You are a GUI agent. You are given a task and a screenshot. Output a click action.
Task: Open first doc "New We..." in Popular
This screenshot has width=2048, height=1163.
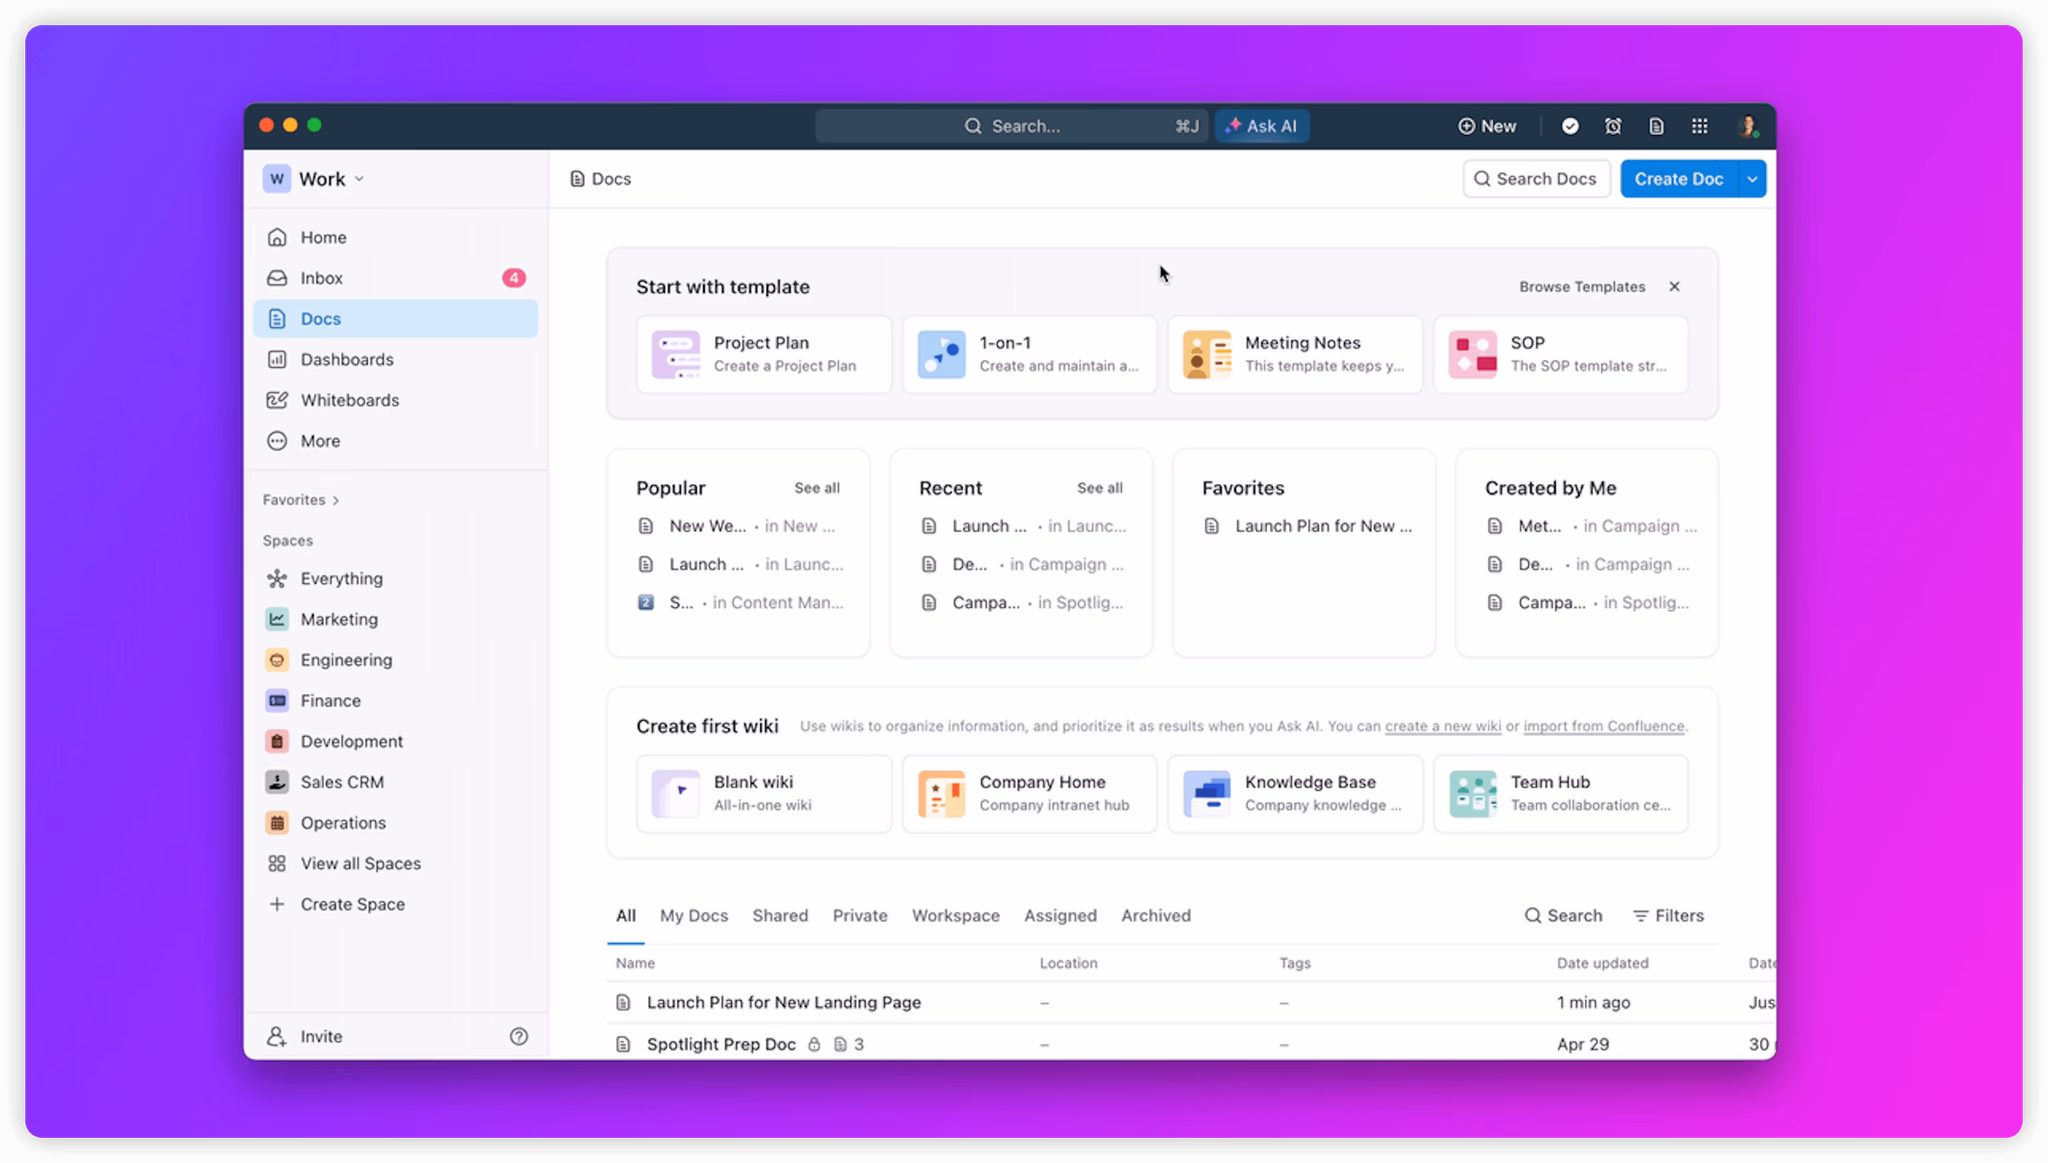click(739, 526)
